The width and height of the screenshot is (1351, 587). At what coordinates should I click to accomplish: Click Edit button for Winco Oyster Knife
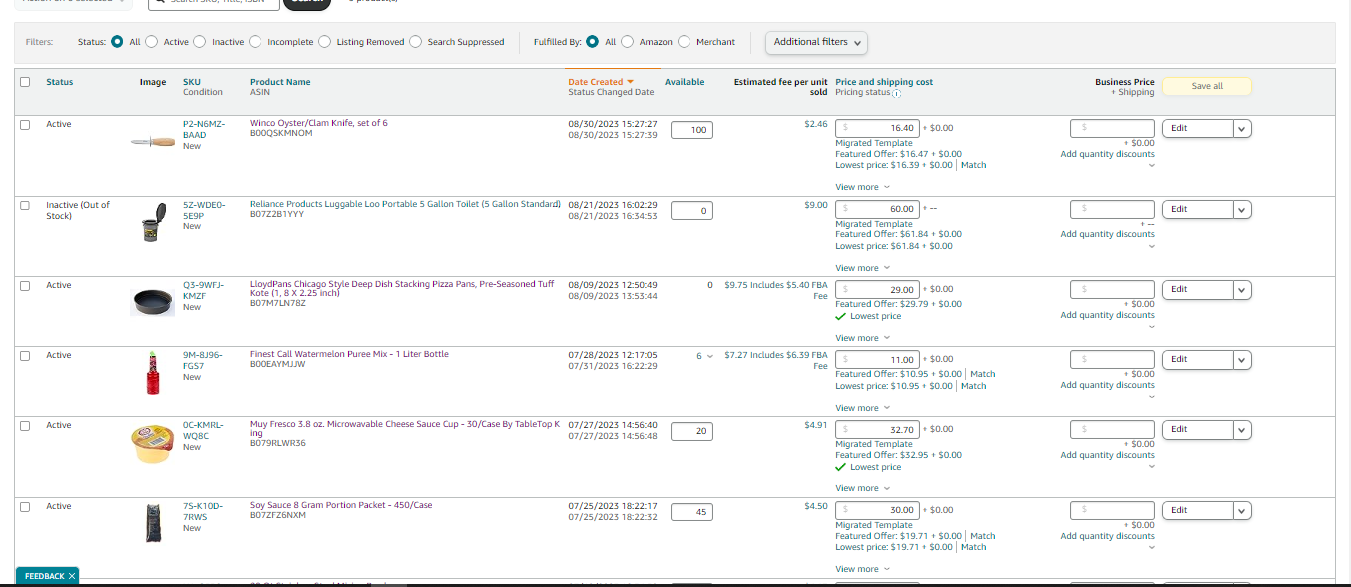1197,128
